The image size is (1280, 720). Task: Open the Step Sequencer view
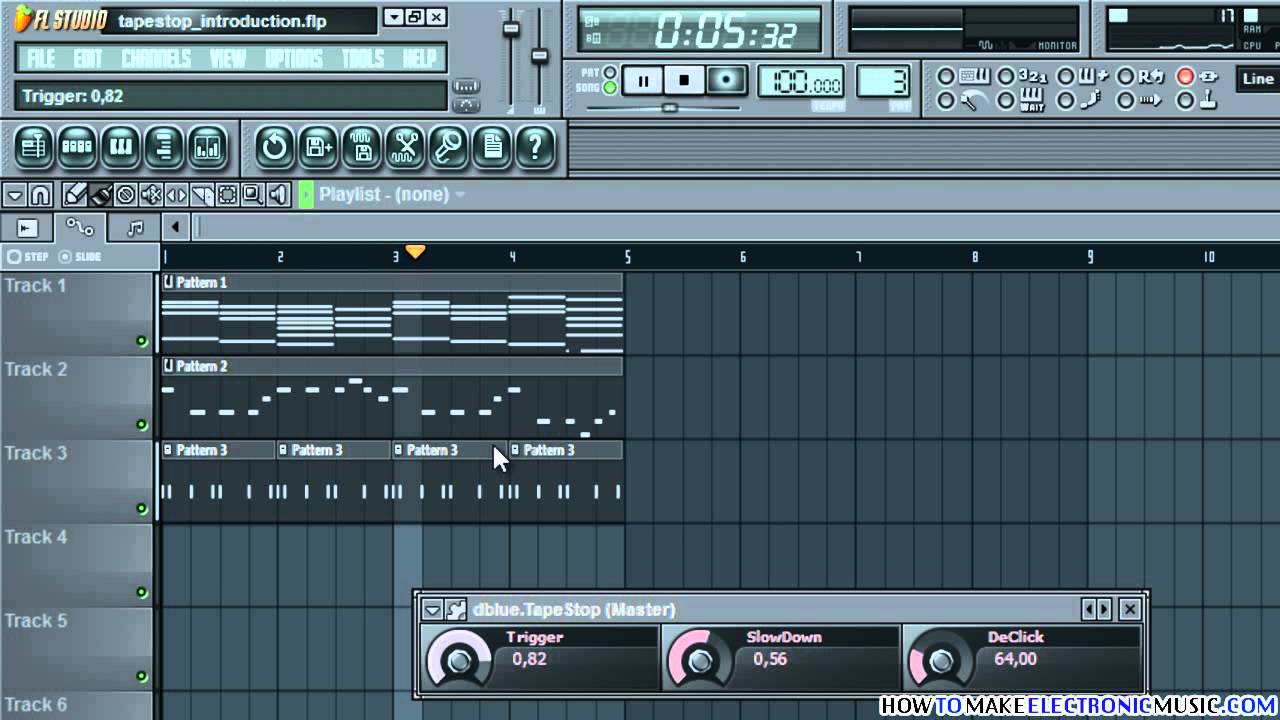(x=77, y=148)
